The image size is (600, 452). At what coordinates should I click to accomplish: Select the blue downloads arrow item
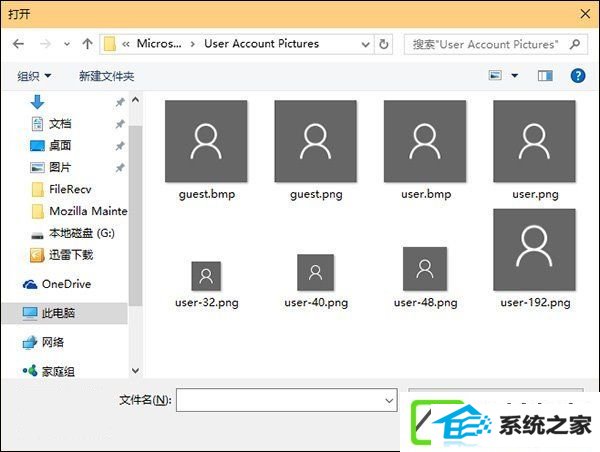37,102
